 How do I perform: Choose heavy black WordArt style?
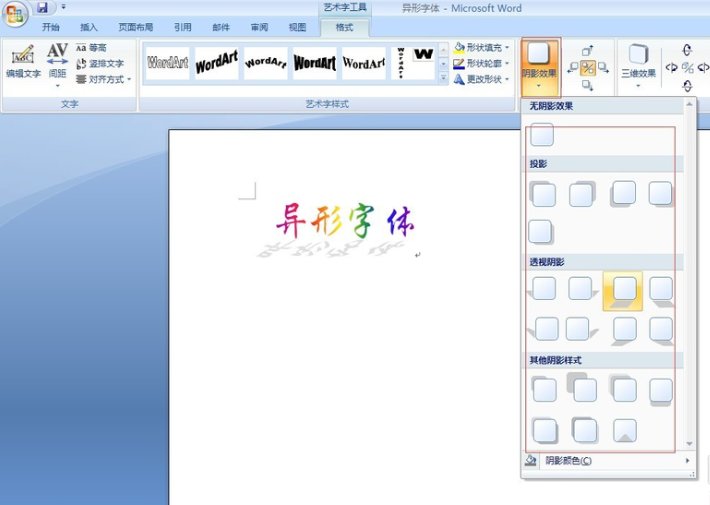point(315,63)
